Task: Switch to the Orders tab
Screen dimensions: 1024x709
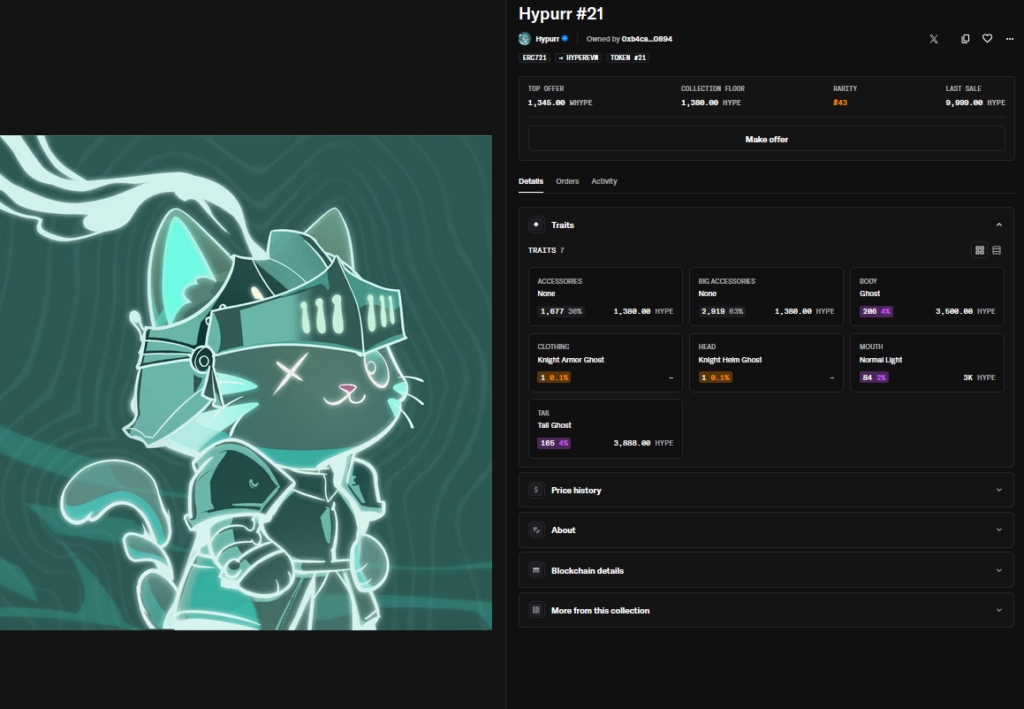Action: 567,181
